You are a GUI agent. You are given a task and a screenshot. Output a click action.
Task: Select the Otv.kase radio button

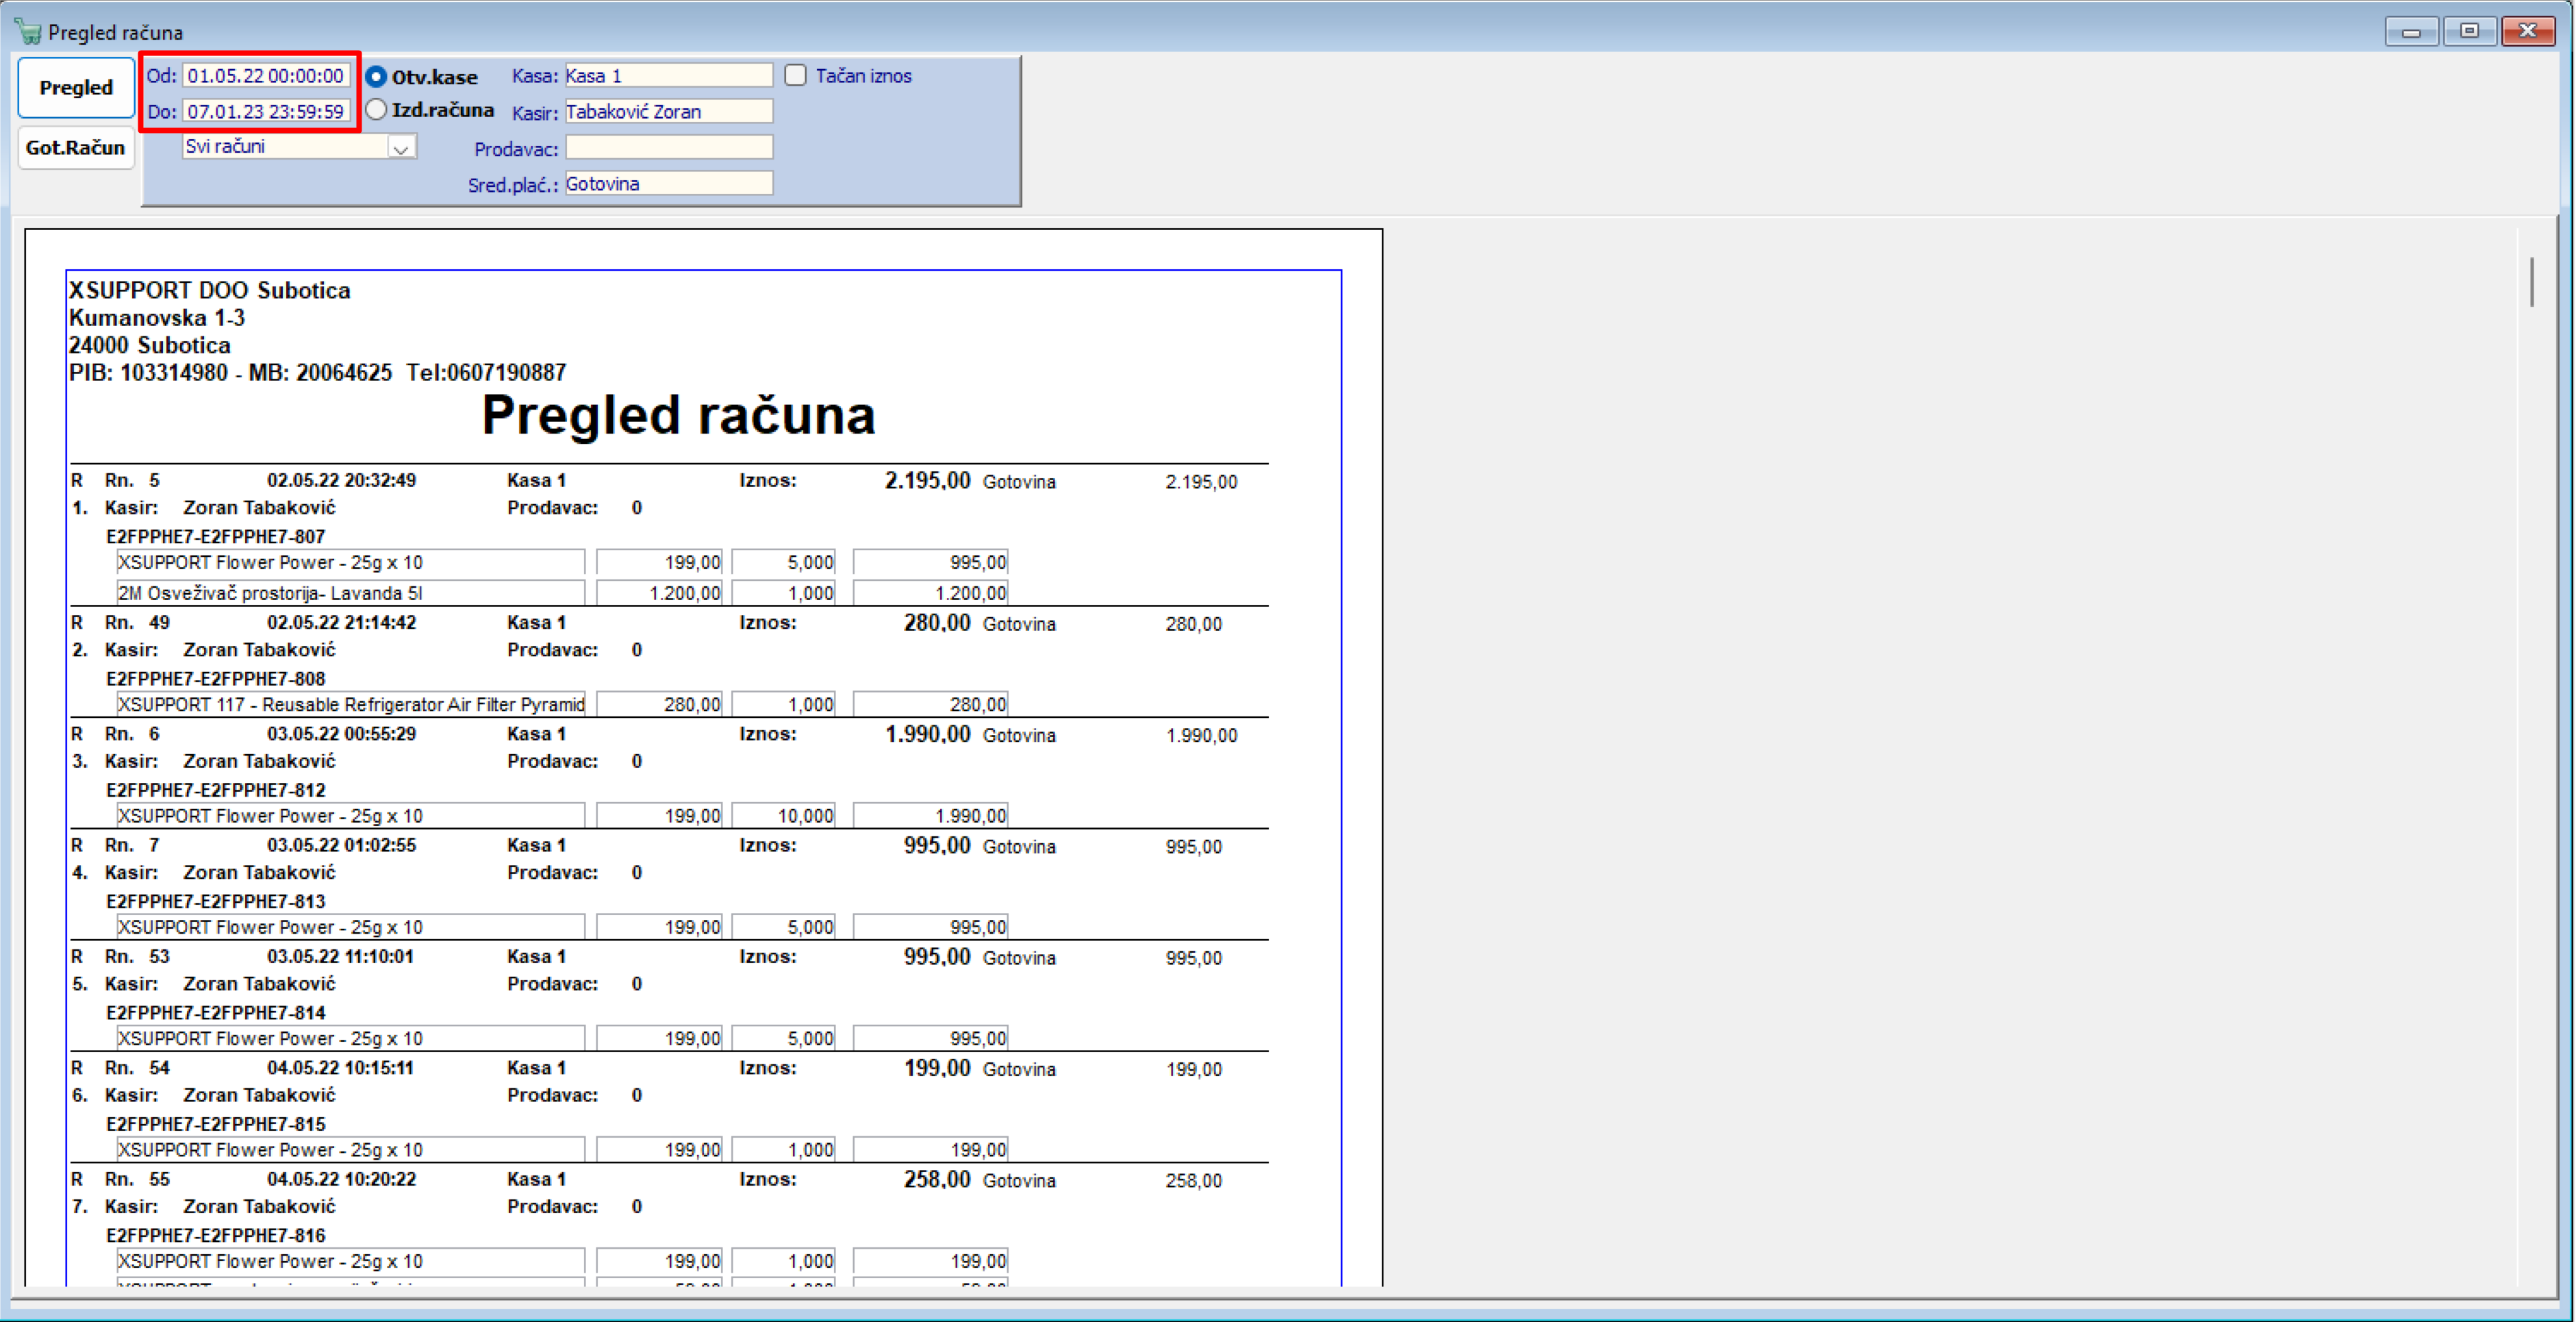[376, 77]
